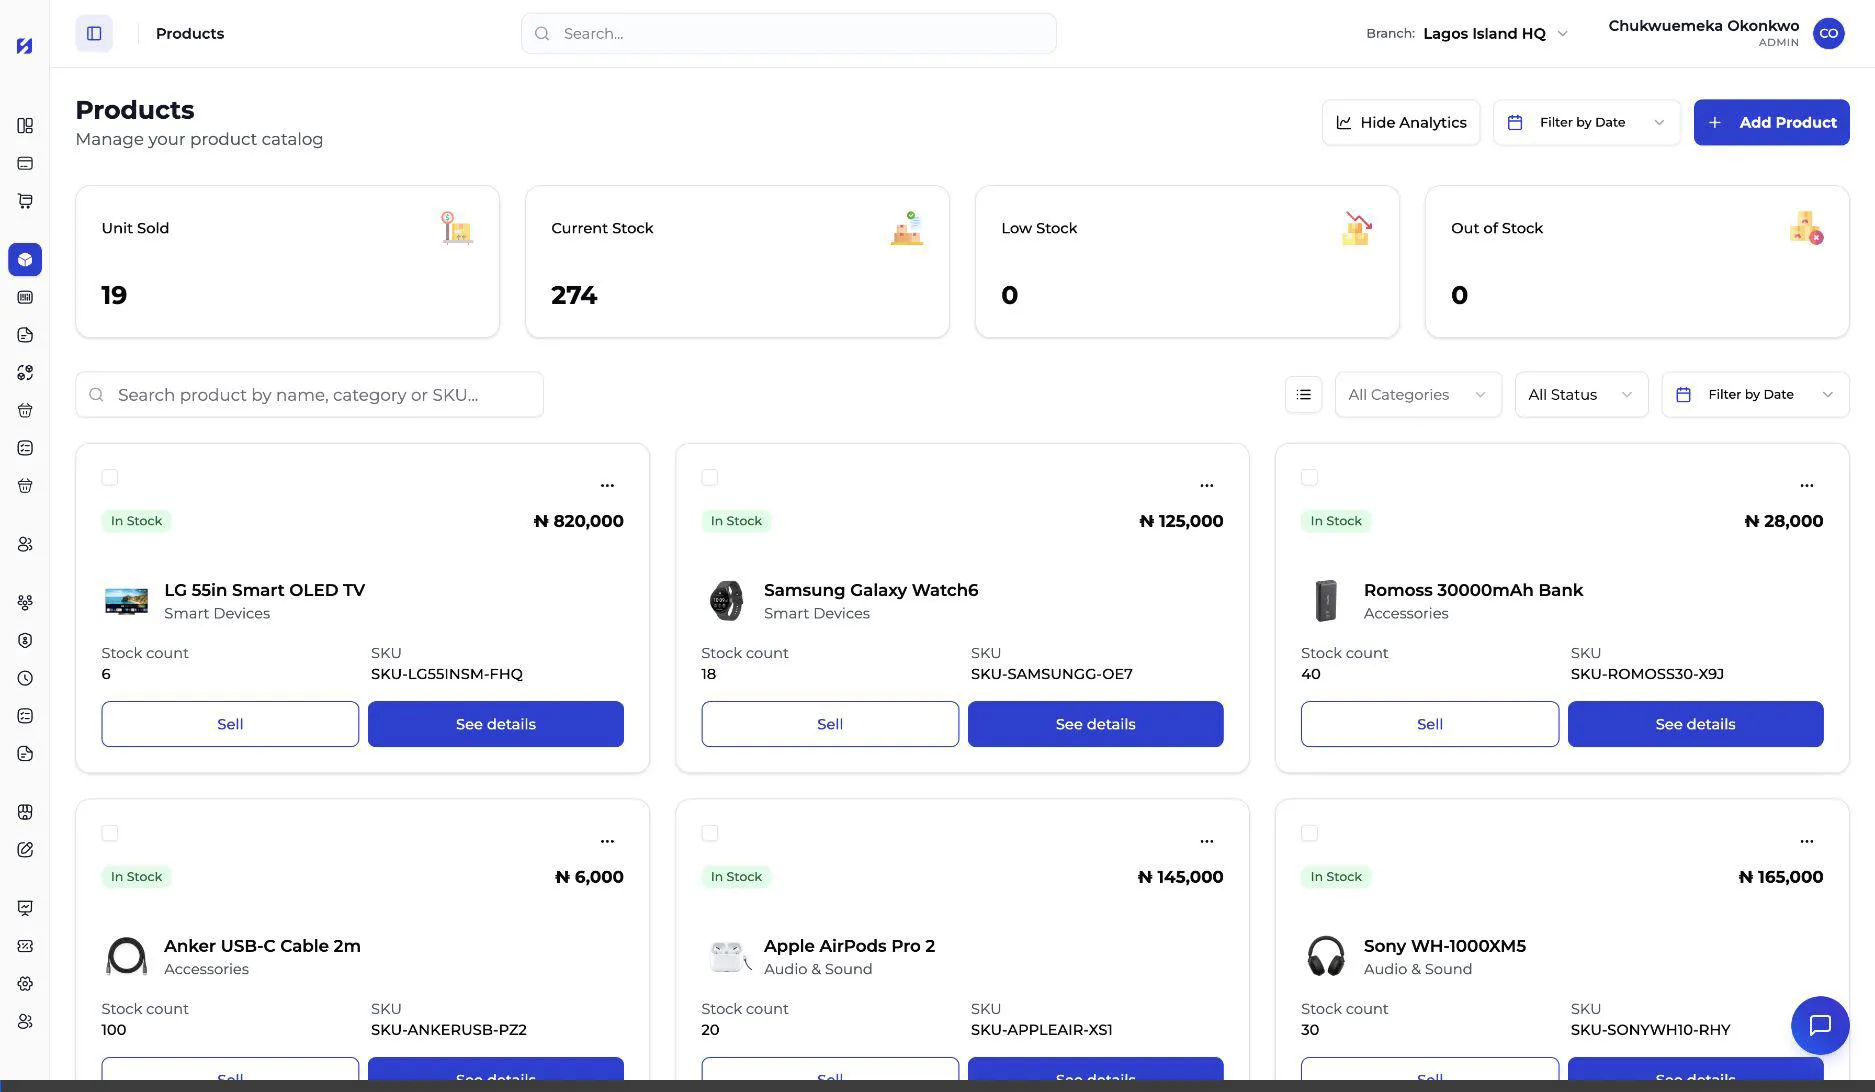1875x1092 pixels.
Task: Focus the product name or SKU search field
Action: point(310,395)
